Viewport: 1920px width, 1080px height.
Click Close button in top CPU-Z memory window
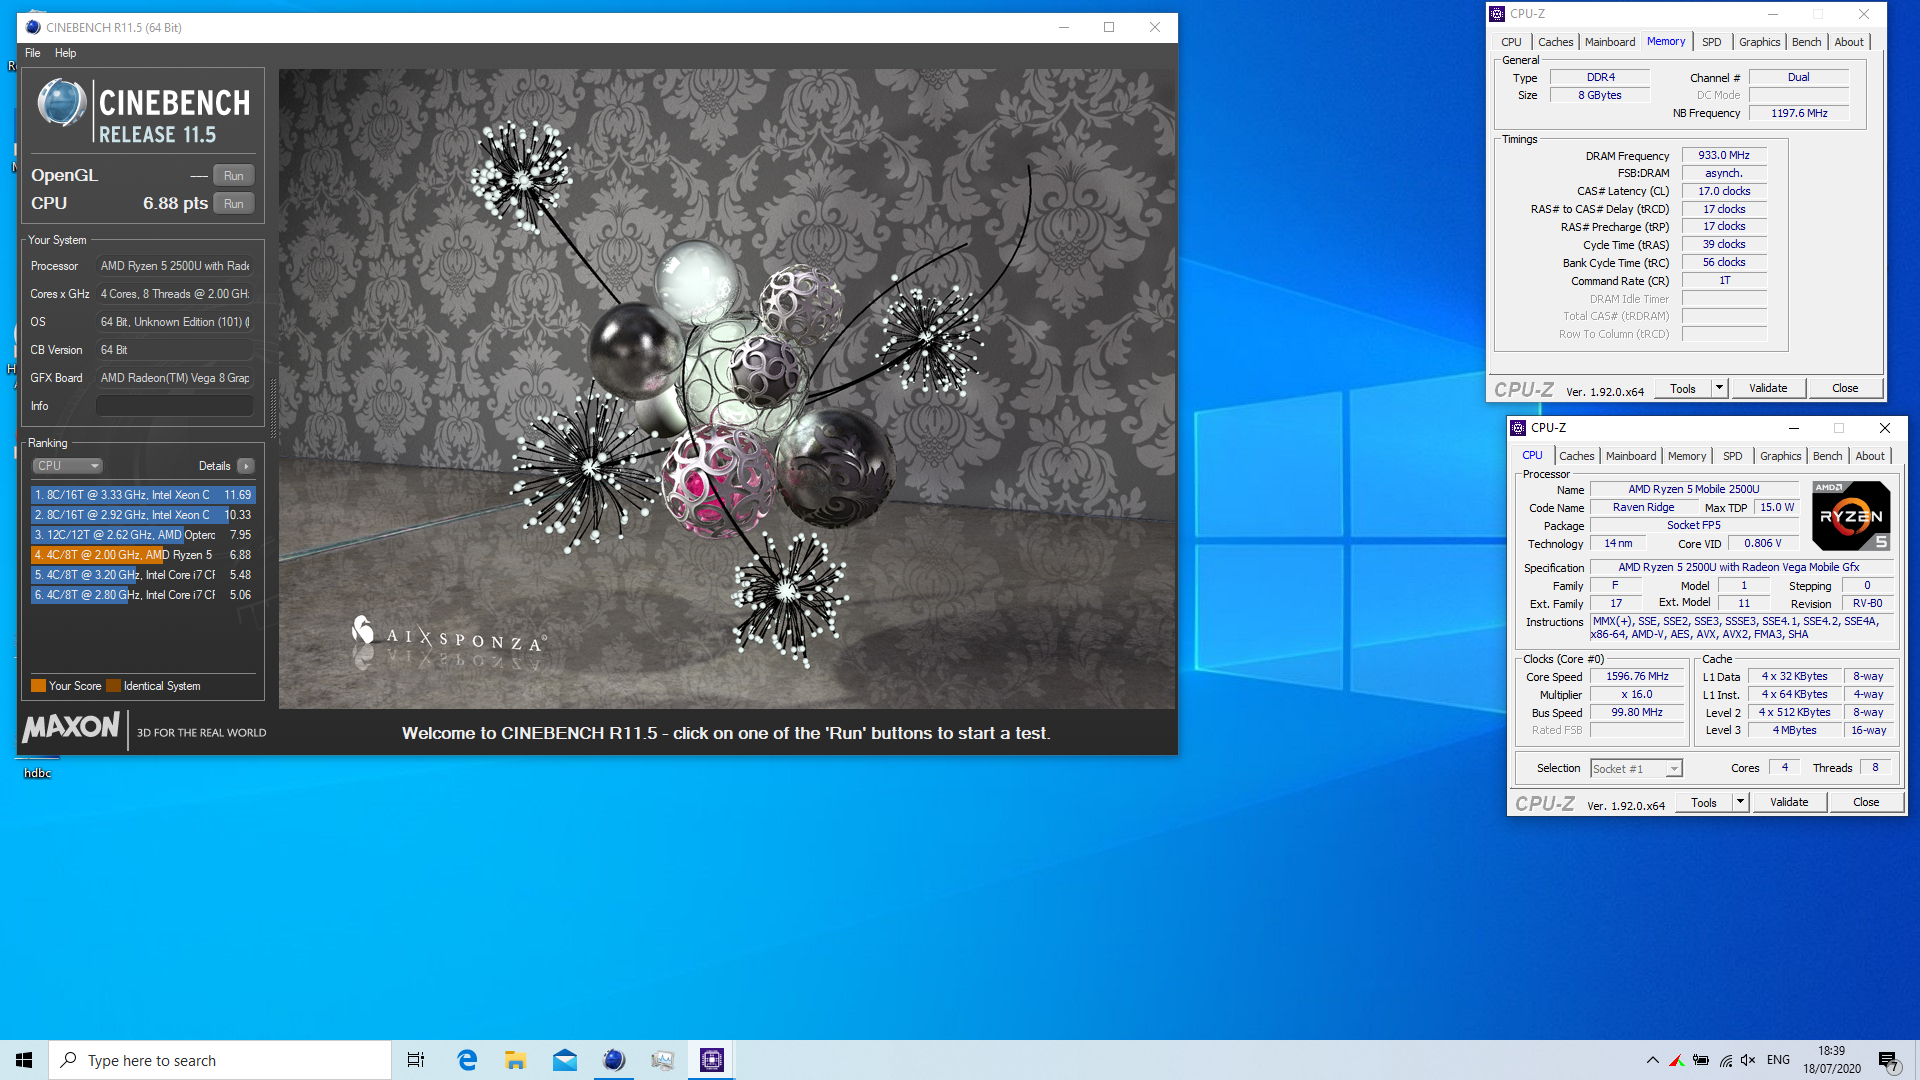point(1845,388)
